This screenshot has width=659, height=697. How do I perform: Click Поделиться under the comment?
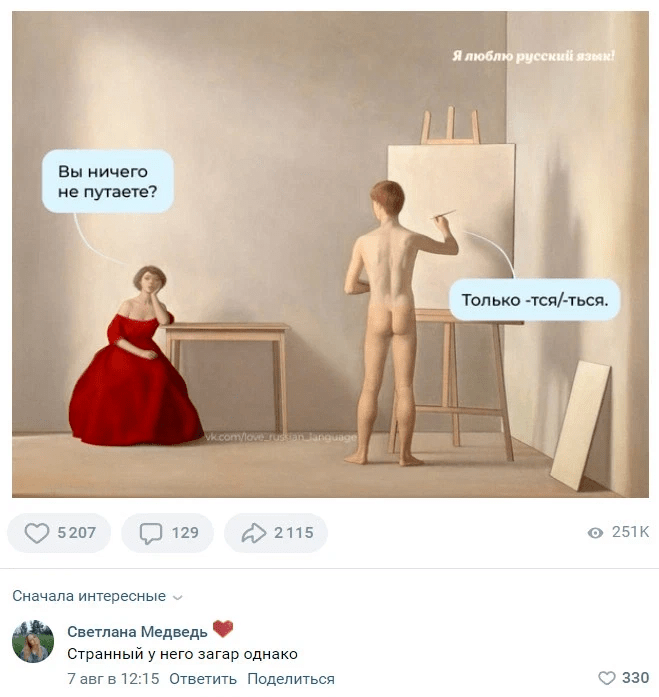(x=291, y=679)
